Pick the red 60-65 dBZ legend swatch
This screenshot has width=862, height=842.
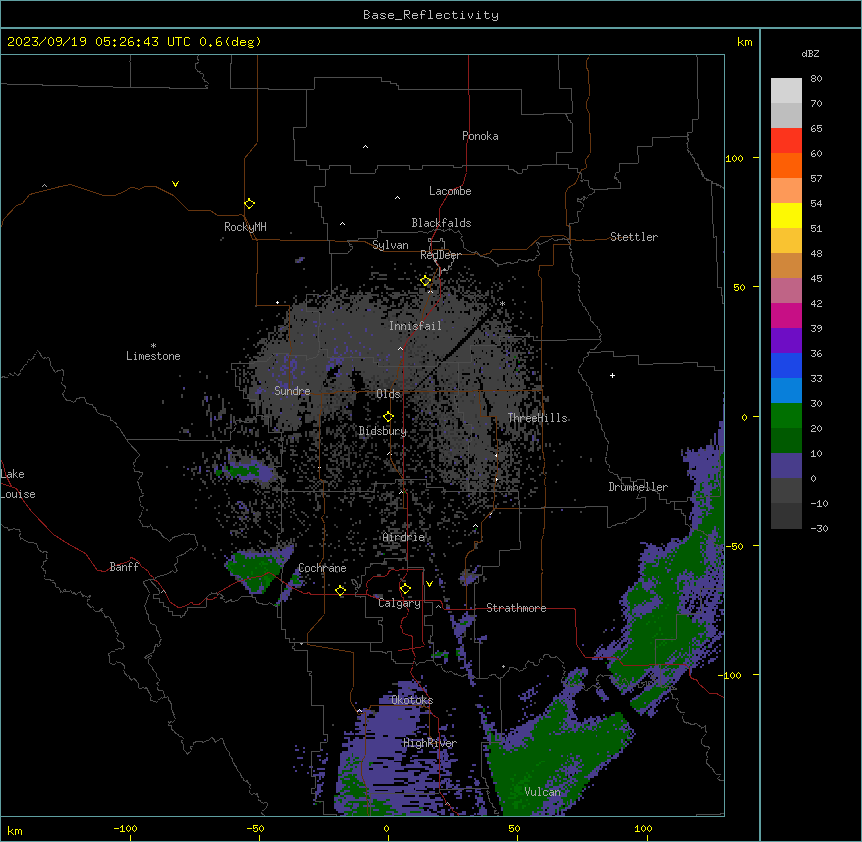pos(786,141)
